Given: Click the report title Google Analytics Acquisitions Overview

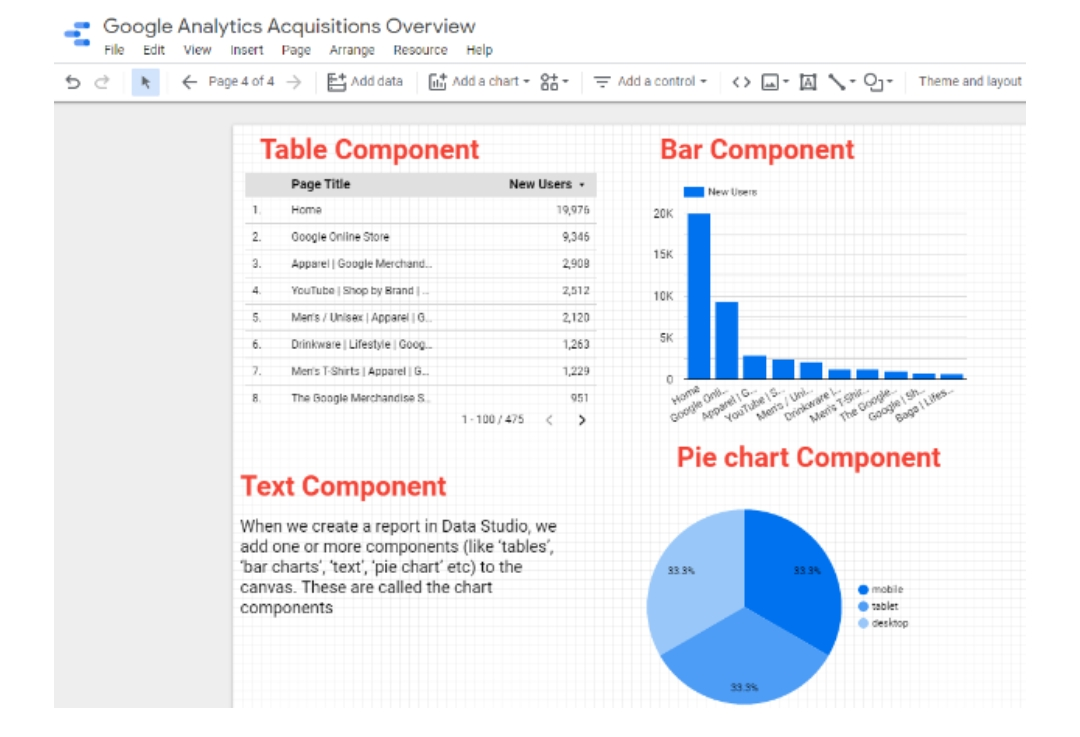Looking at the screenshot, I should click(289, 26).
